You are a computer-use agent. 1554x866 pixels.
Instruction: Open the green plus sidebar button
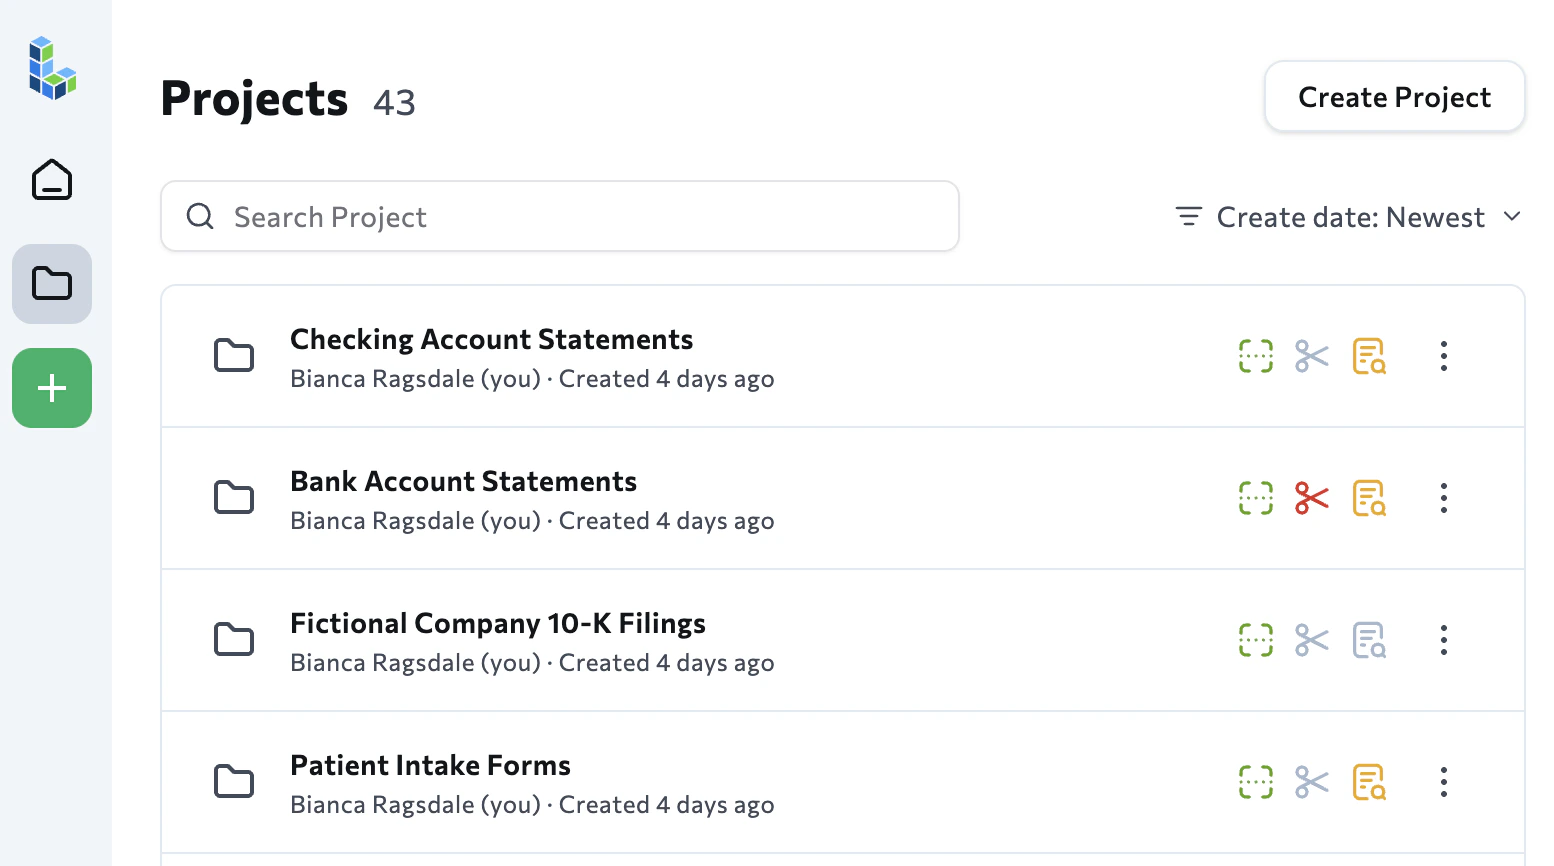tap(51, 388)
